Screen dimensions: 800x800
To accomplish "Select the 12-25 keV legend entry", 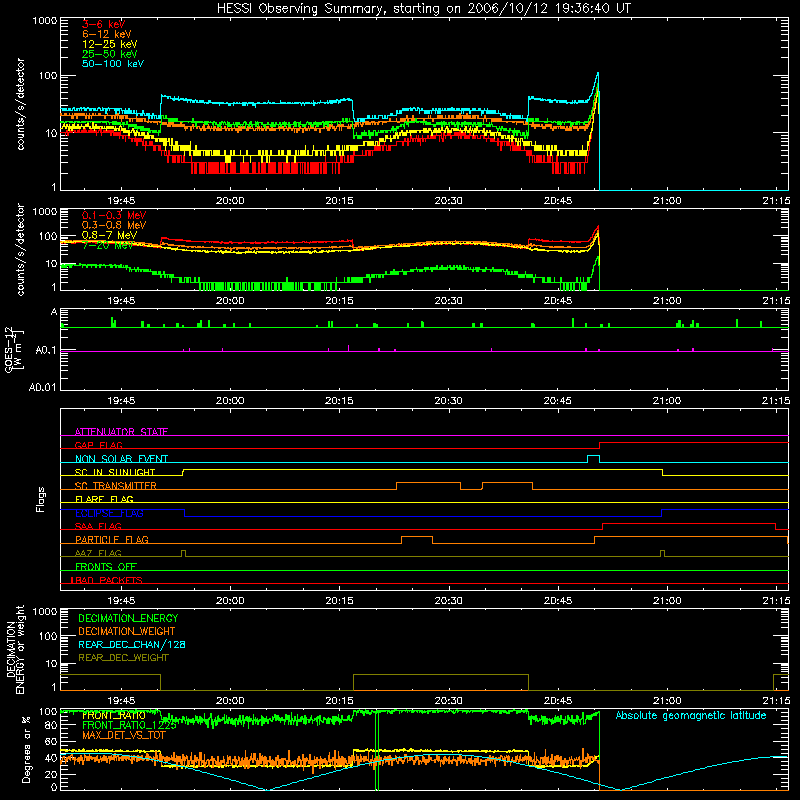I will 110,44.
